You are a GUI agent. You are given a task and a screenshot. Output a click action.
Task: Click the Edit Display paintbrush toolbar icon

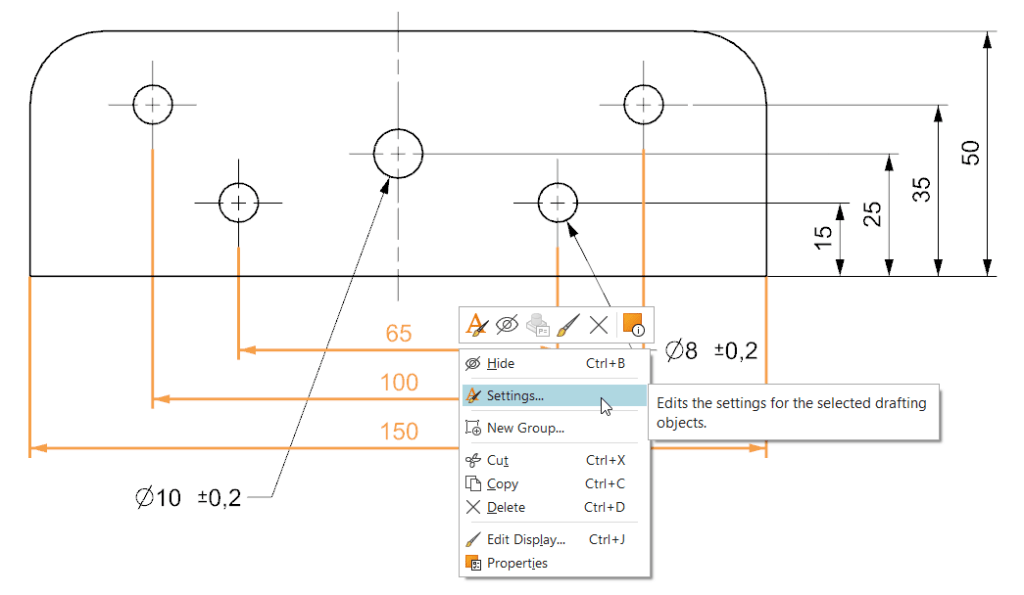pyautogui.click(x=568, y=325)
